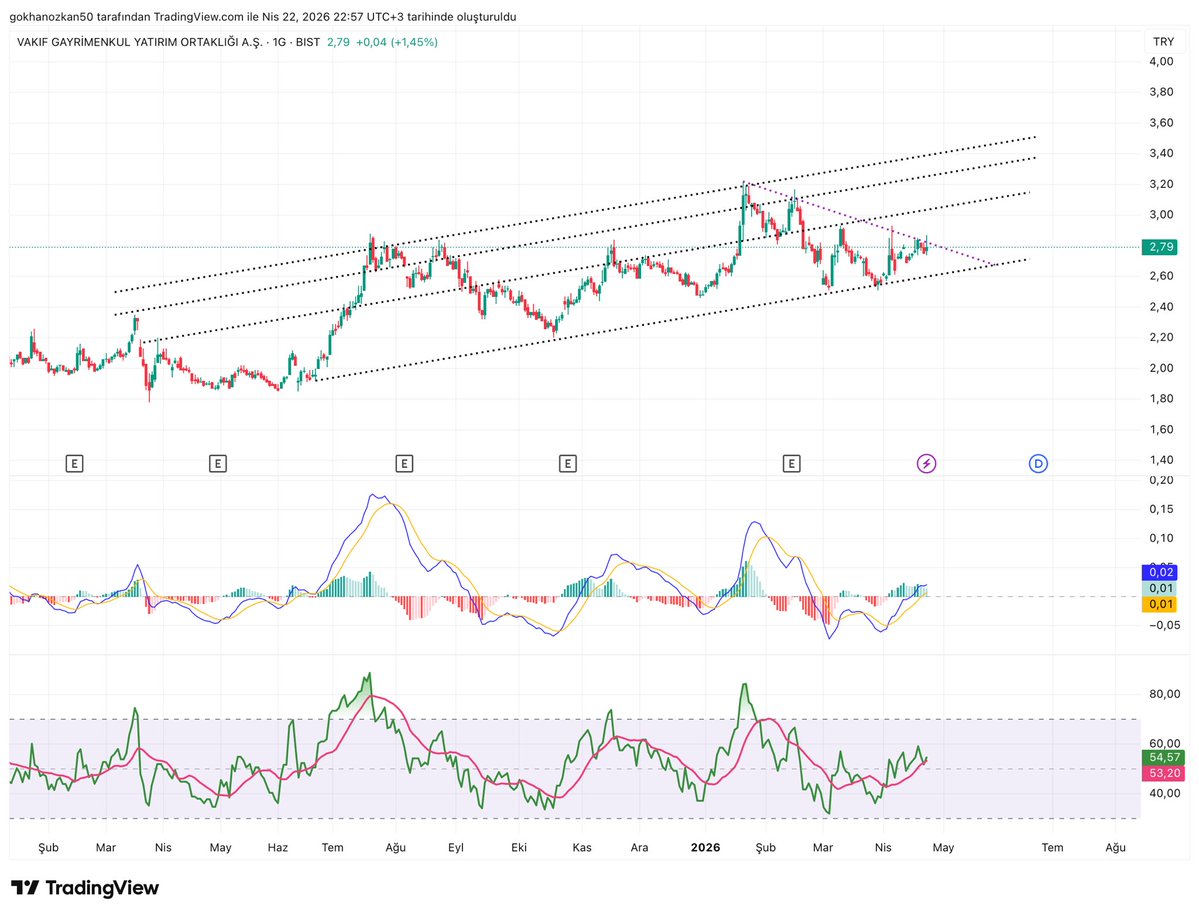Click the 3,40 price axis label
Viewport: 1199px width, 916px height.
[1161, 153]
